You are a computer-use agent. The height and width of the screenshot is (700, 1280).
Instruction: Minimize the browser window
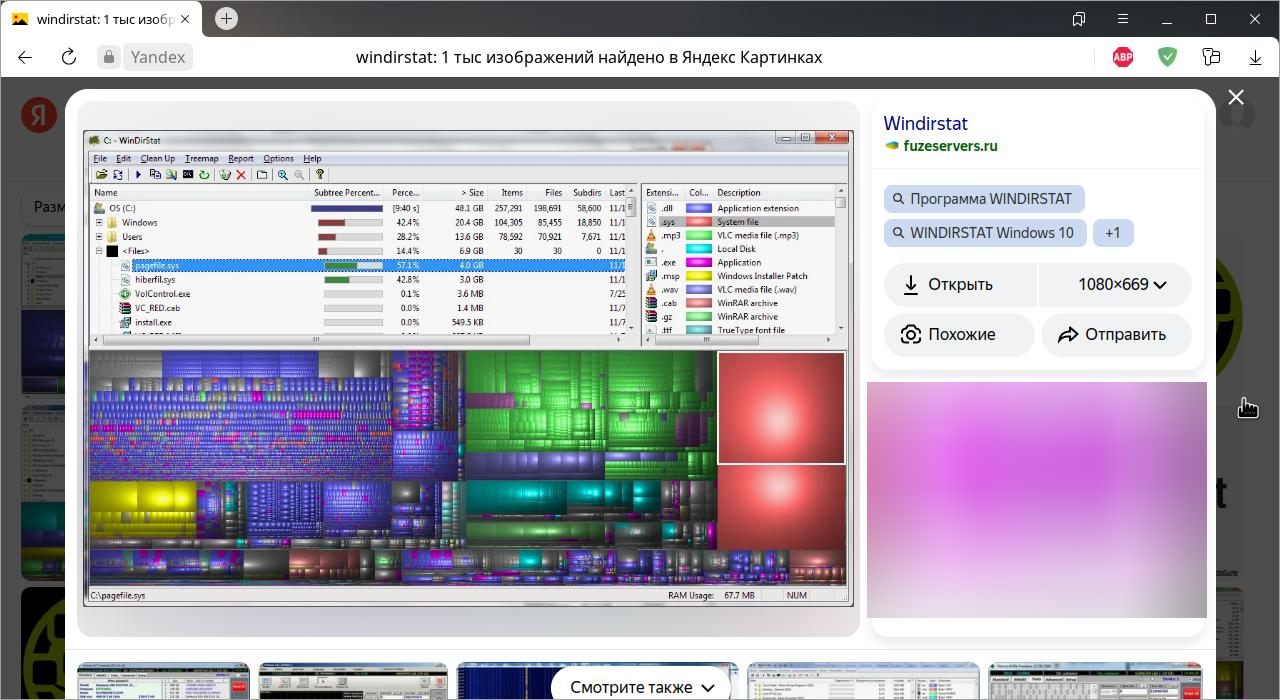(1167, 19)
